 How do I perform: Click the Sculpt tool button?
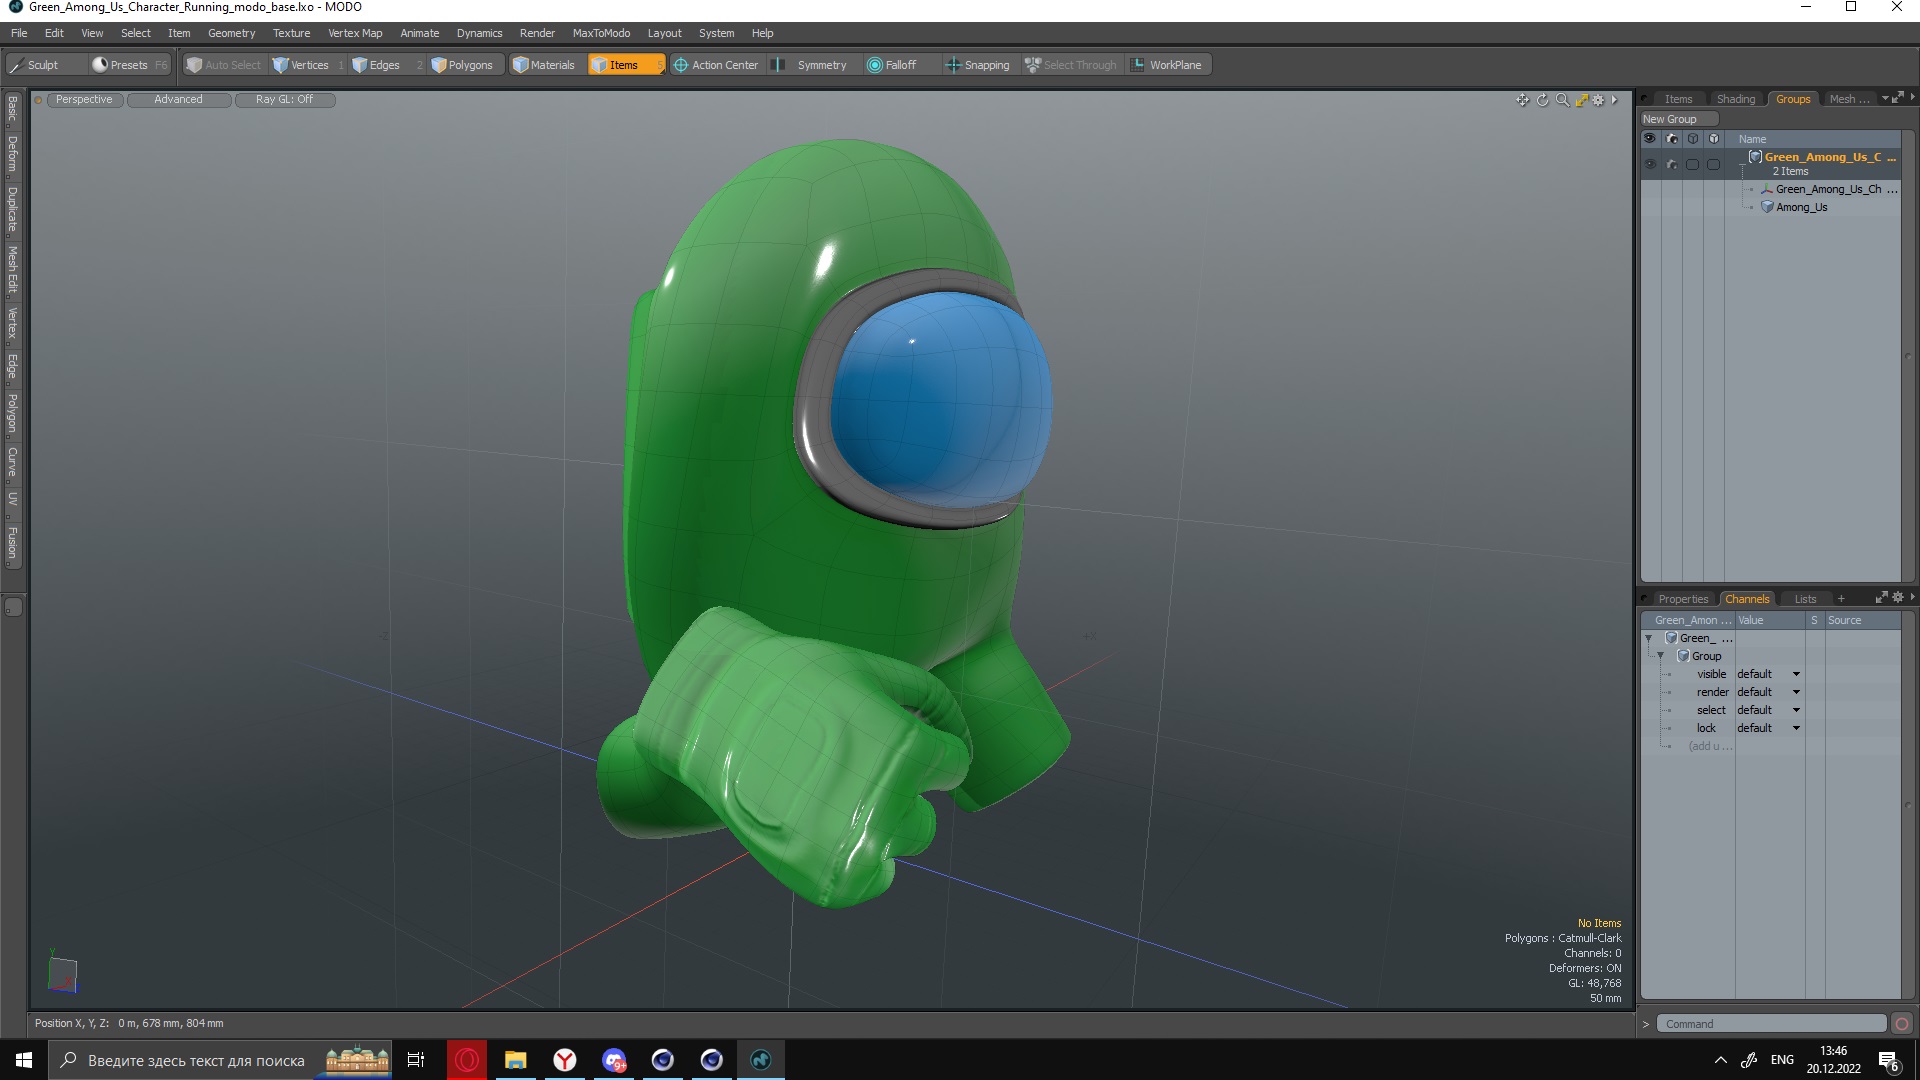[45, 65]
